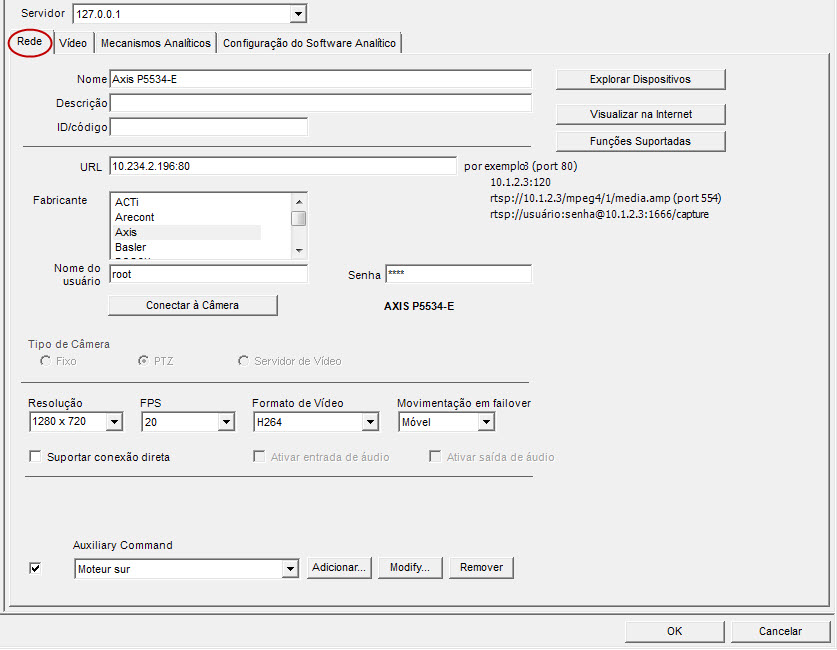The image size is (837, 650).
Task: Open the Auxiliary Command dropdown
Action: pyautogui.click(x=290, y=569)
